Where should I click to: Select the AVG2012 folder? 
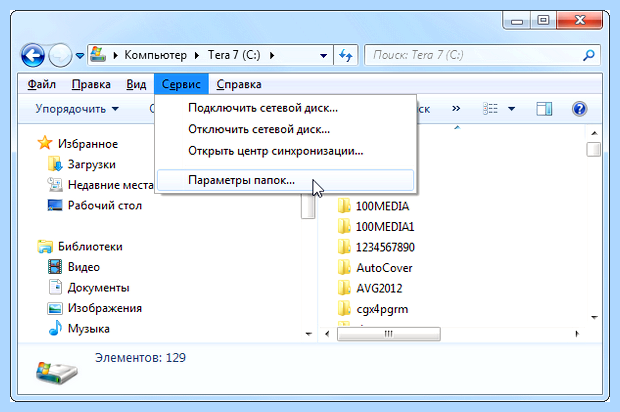[379, 289]
